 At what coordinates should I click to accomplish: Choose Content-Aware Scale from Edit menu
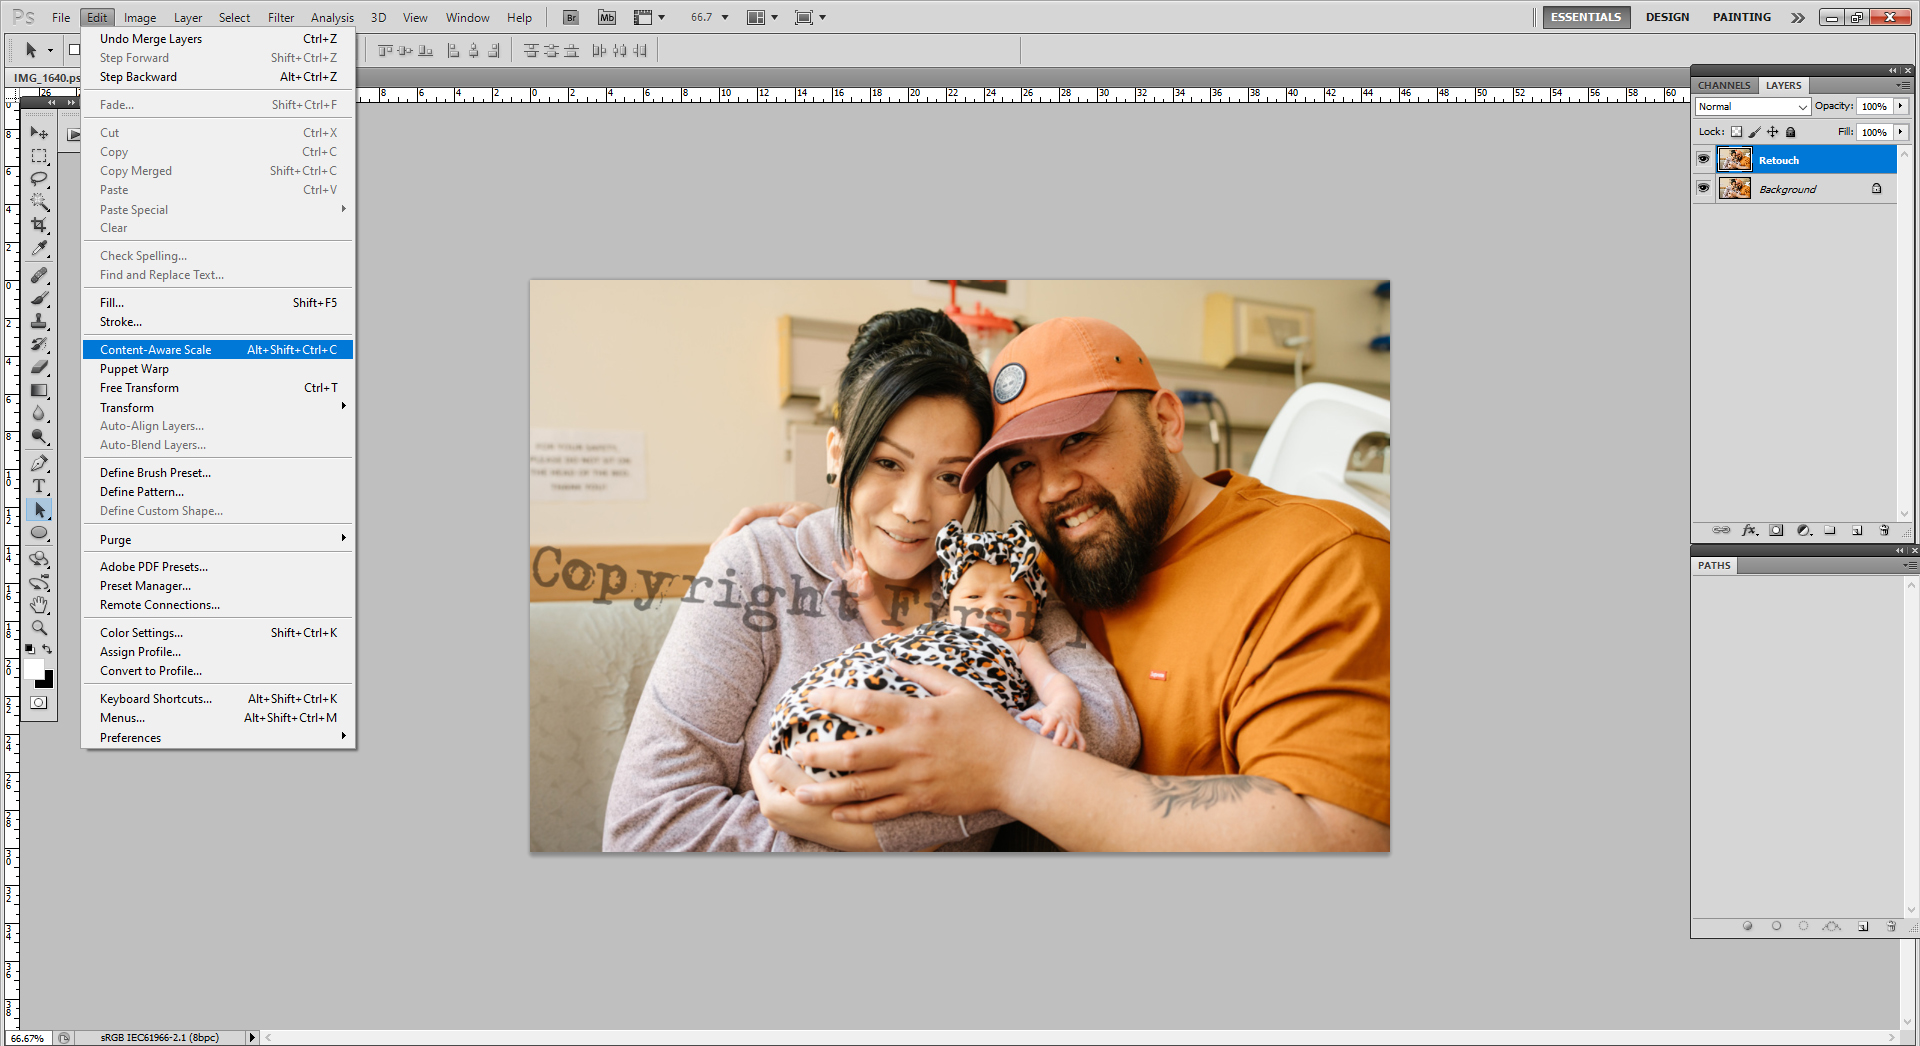[x=155, y=349]
